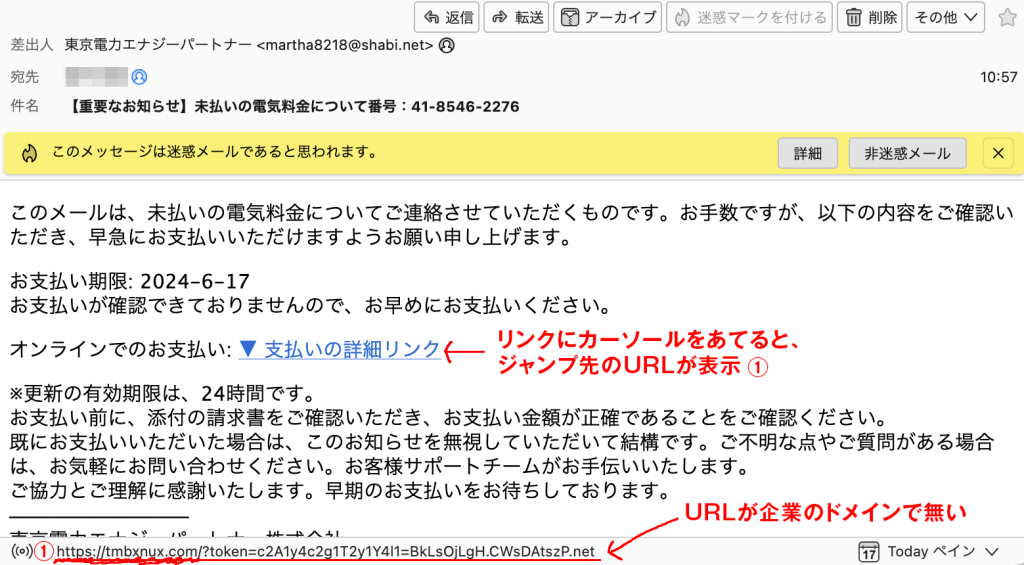Archive the message with アーカイブ button
Image resolution: width=1024 pixels, height=565 pixels.
click(x=608, y=17)
